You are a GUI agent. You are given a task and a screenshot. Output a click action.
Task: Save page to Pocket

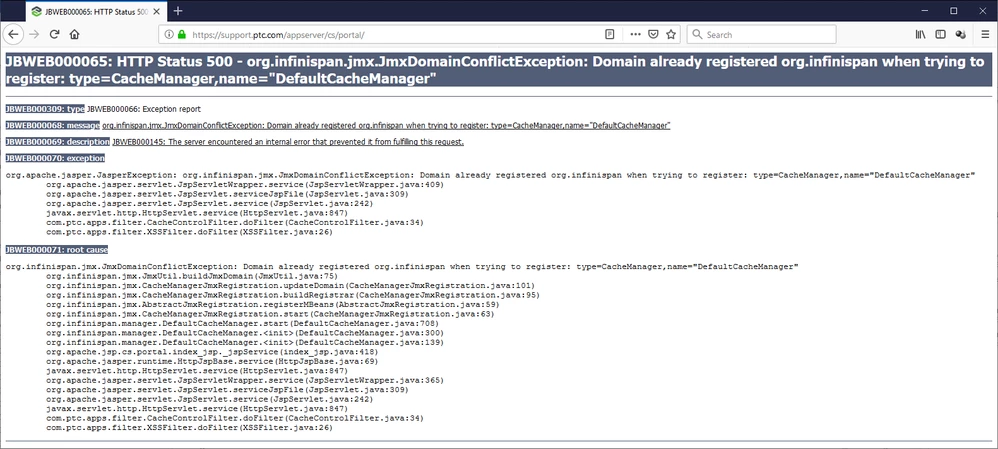point(653,34)
